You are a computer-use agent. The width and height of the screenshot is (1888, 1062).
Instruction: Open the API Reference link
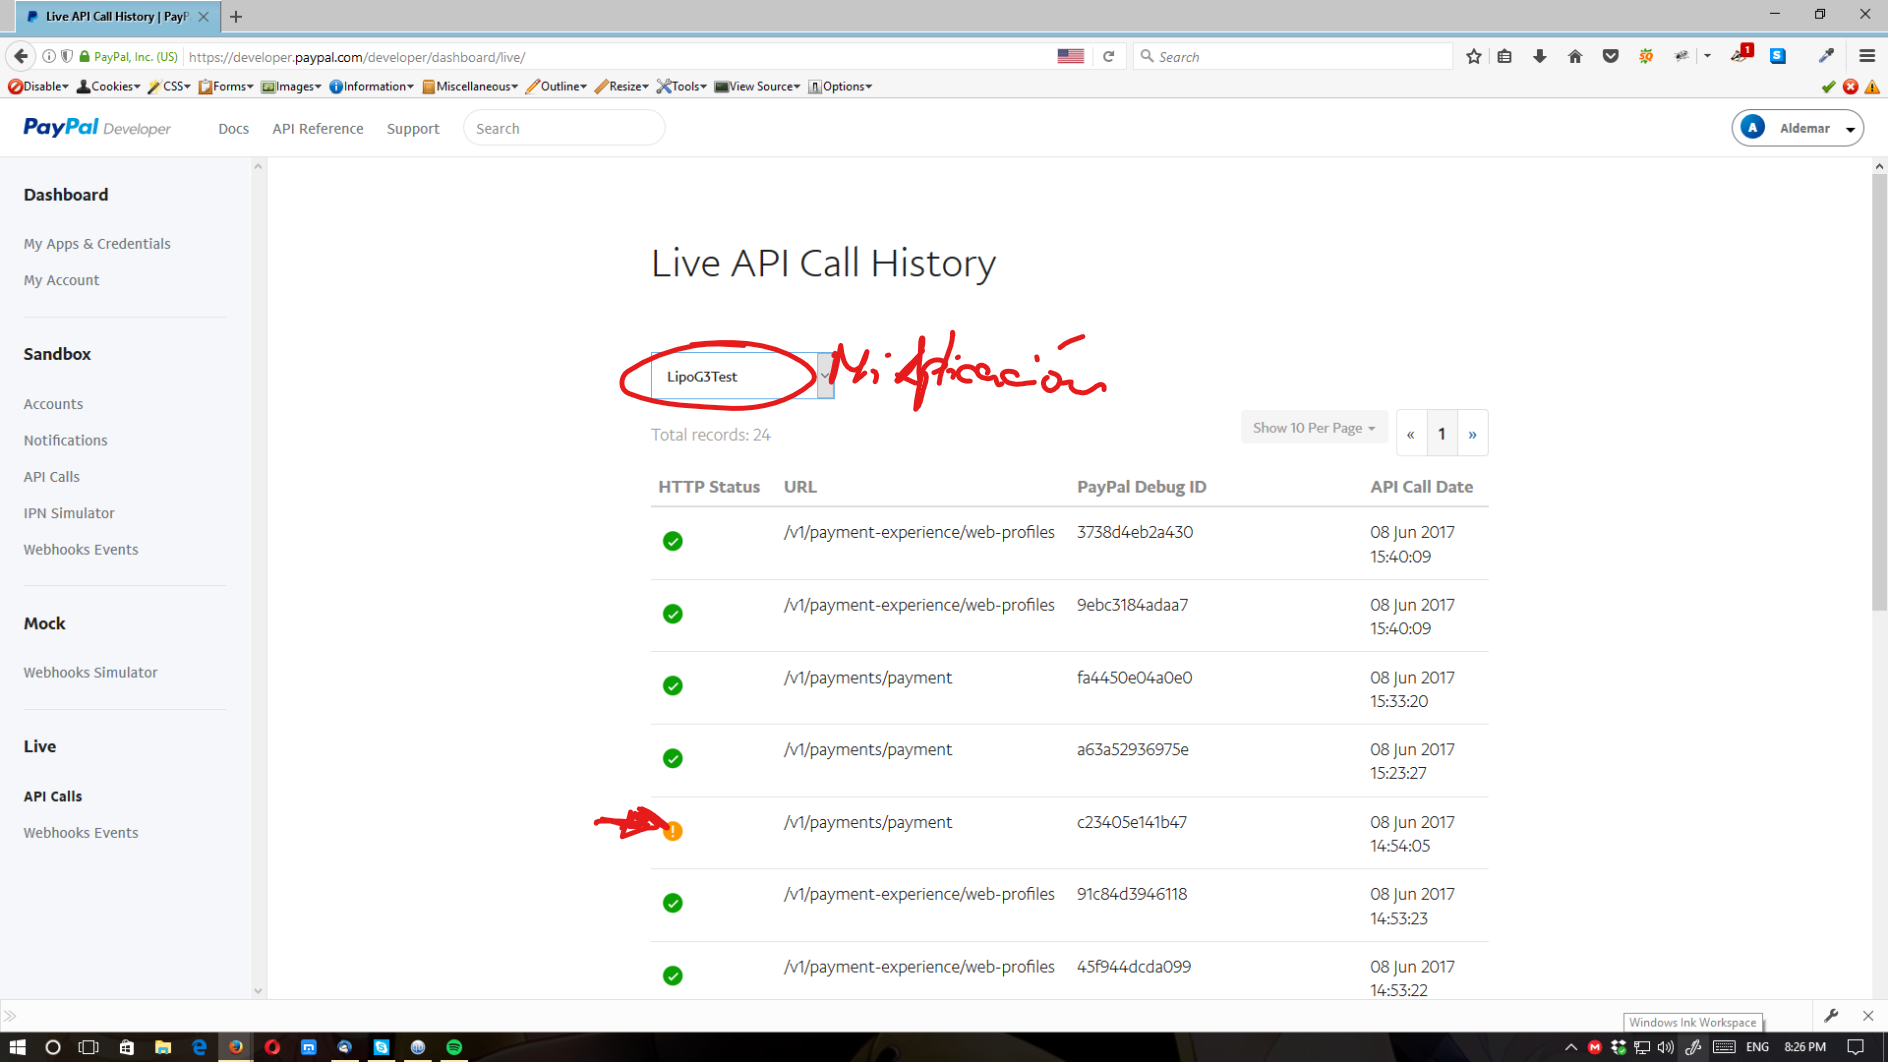[x=317, y=128]
